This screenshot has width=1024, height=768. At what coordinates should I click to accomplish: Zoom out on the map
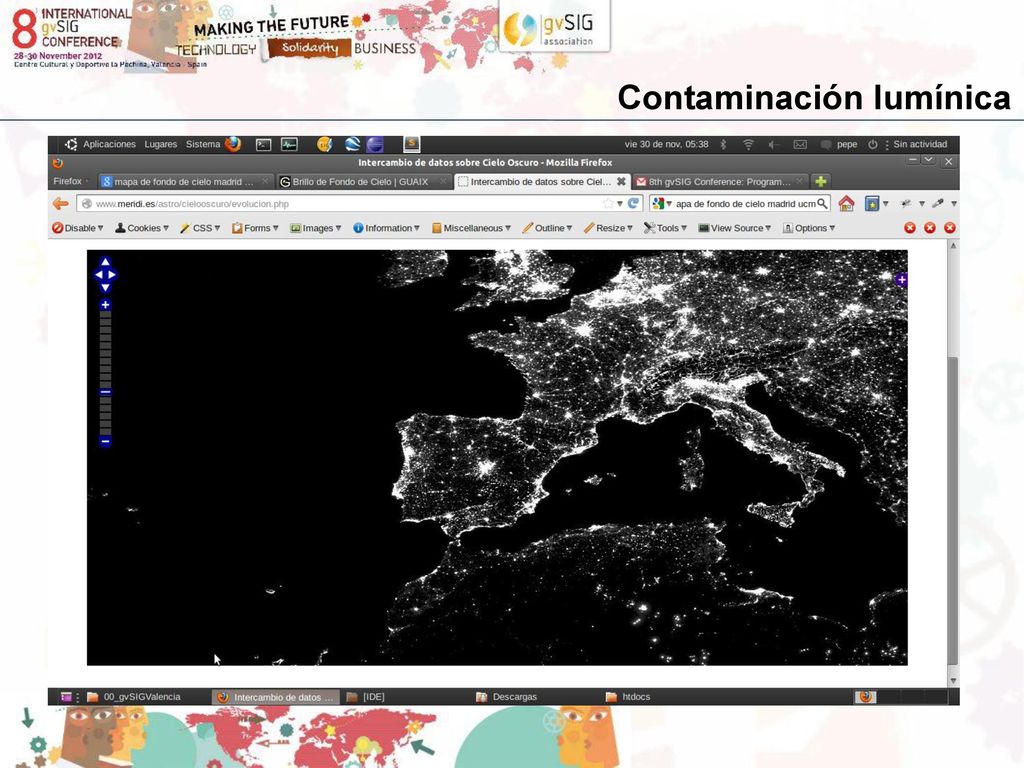(x=105, y=441)
